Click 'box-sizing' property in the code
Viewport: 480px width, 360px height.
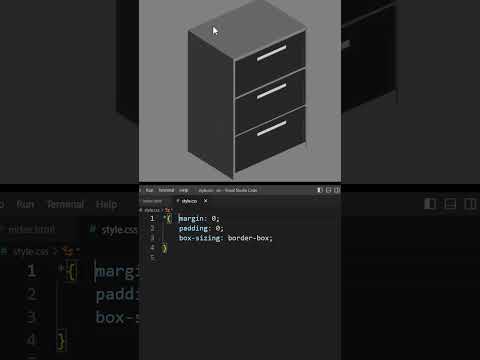pyautogui.click(x=199, y=238)
